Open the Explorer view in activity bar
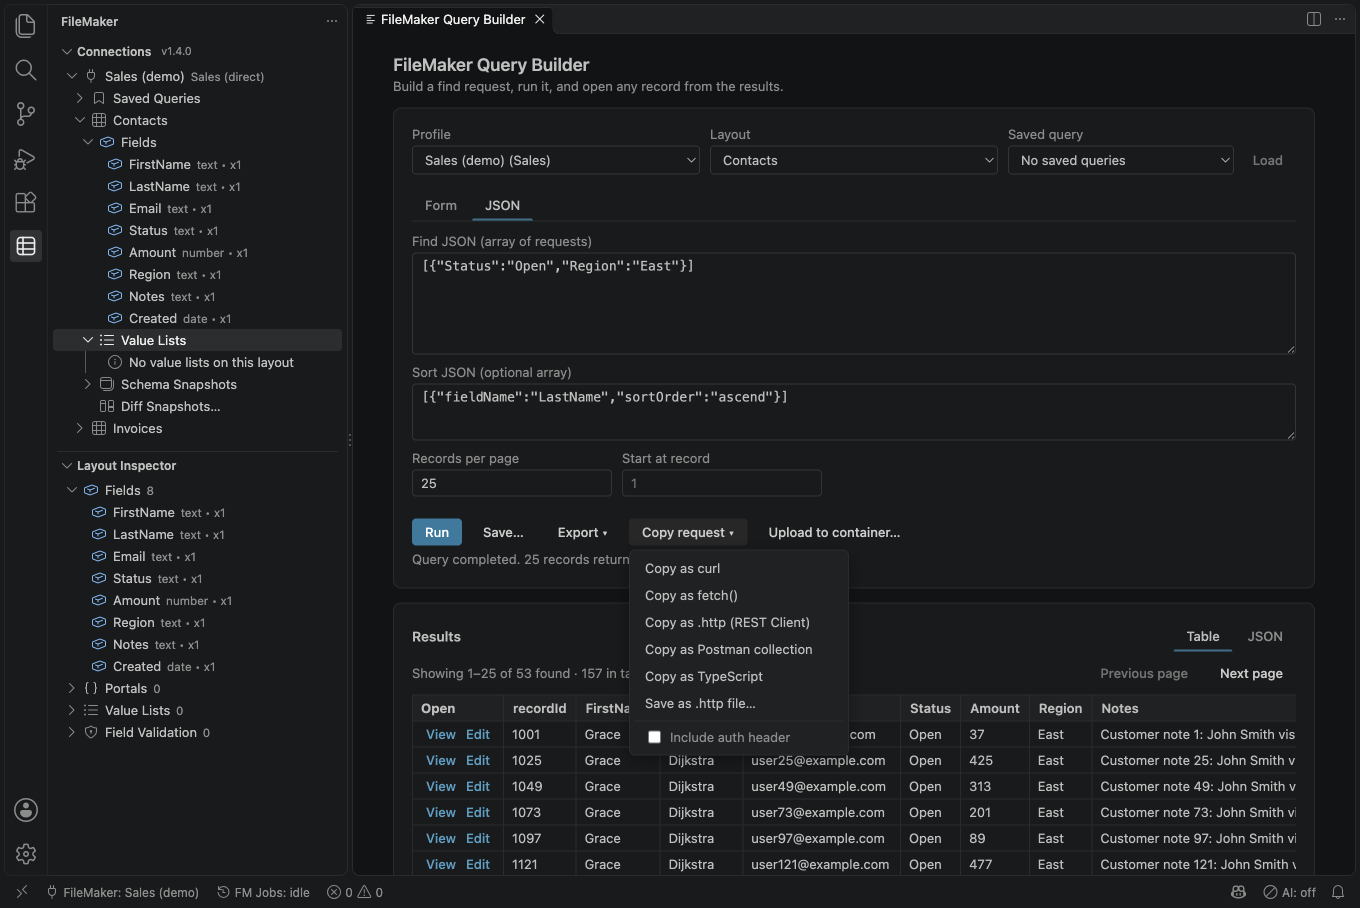Viewport: 1360px width, 908px height. click(26, 25)
